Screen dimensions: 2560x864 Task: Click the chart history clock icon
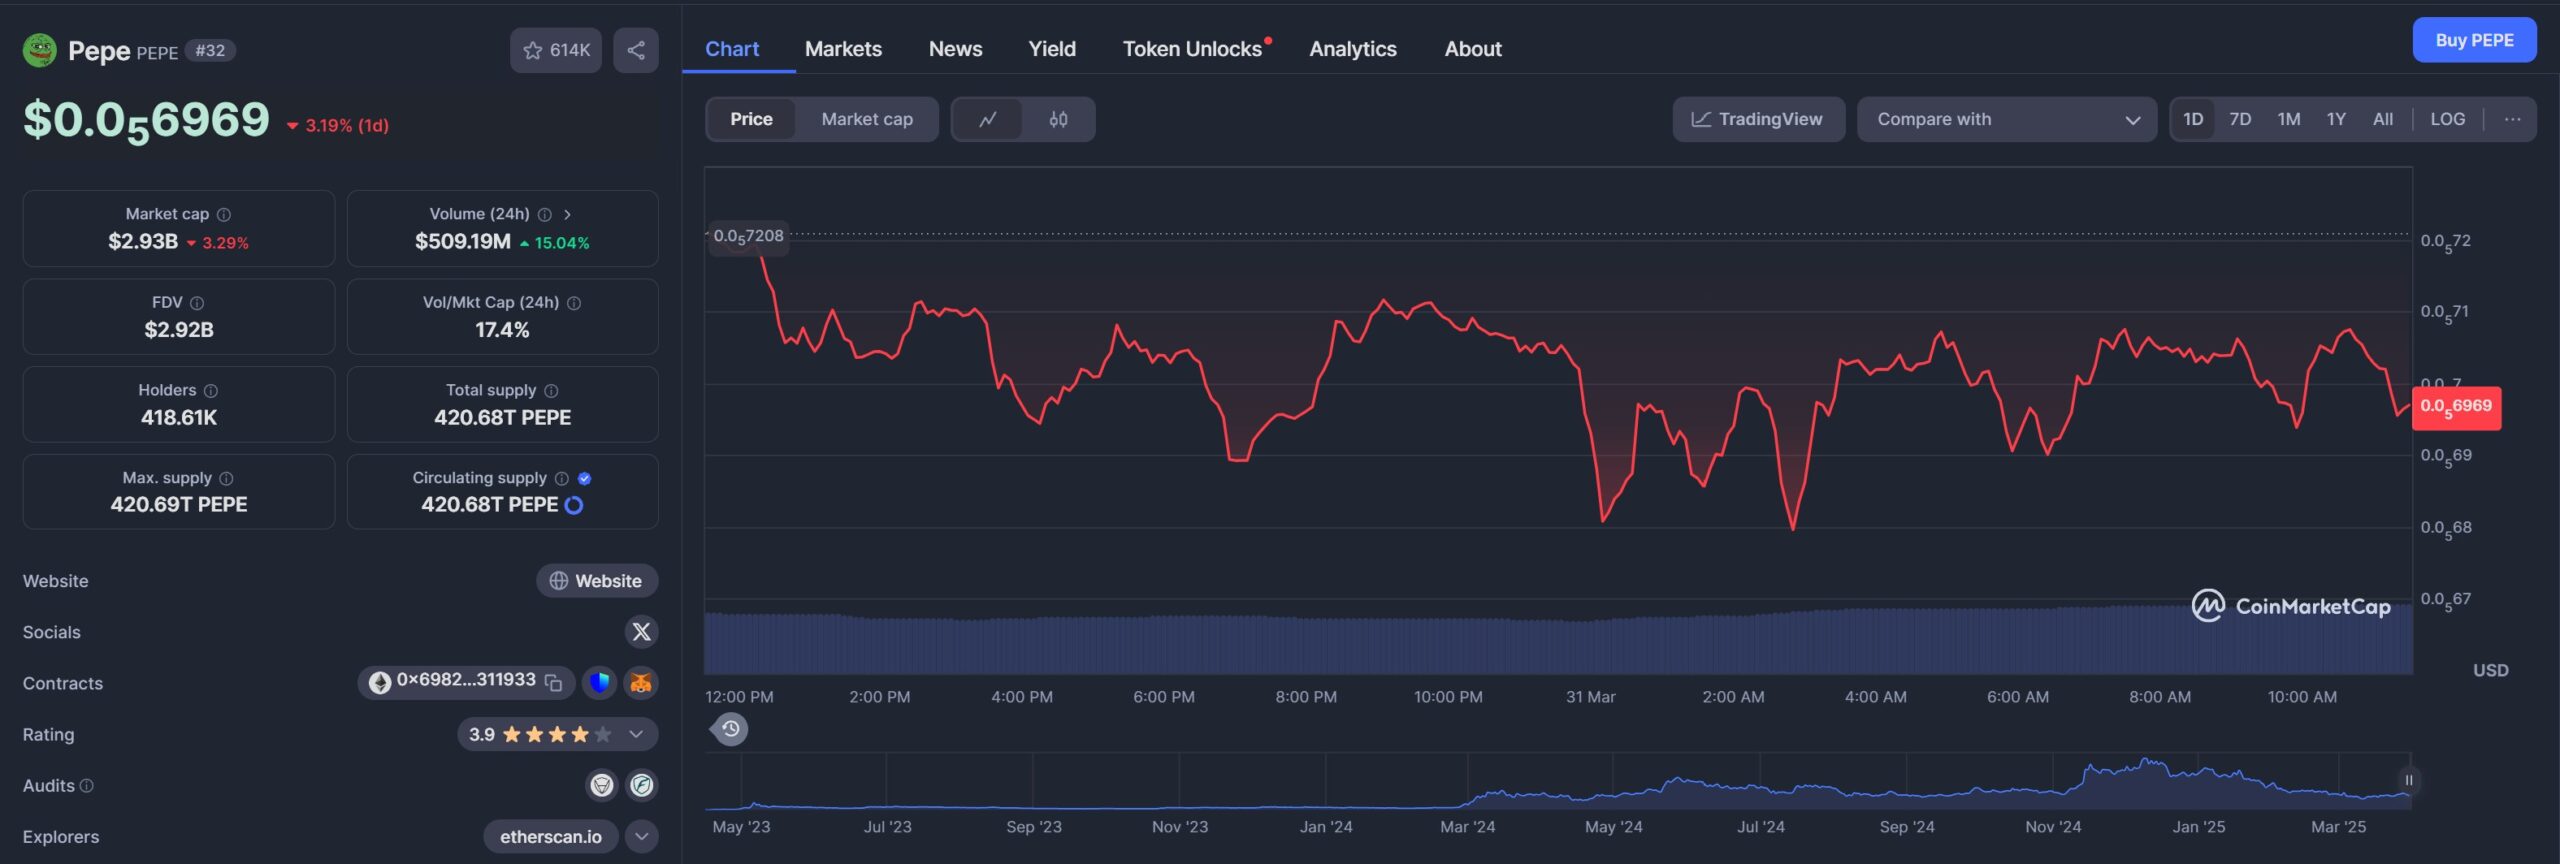pos(731,729)
